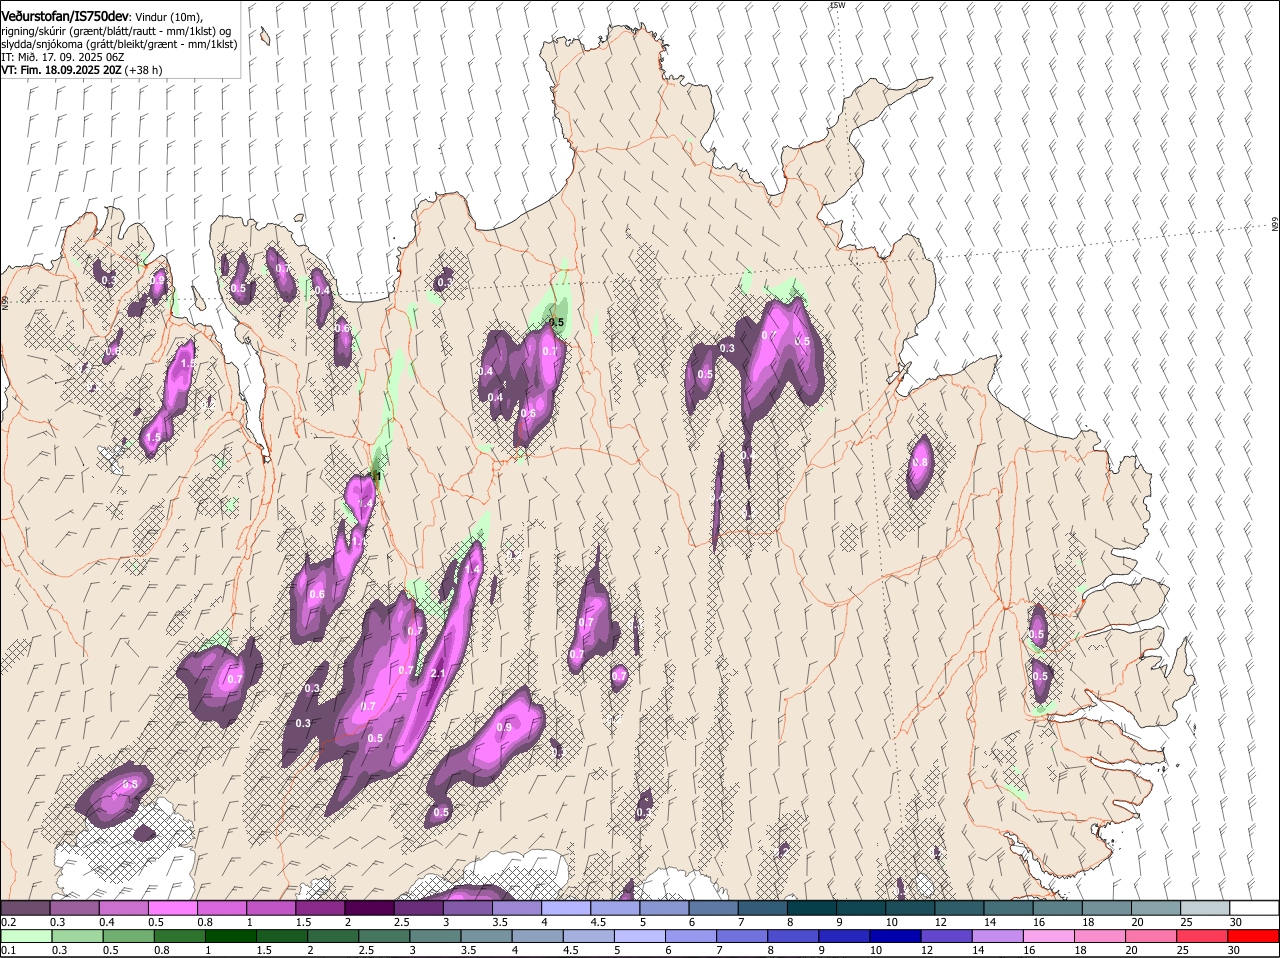Screen dimensions: 1280x958
Task: Select the 'IT: Mið. 17. 09. 2025 06Z' line
Action: coord(62,57)
